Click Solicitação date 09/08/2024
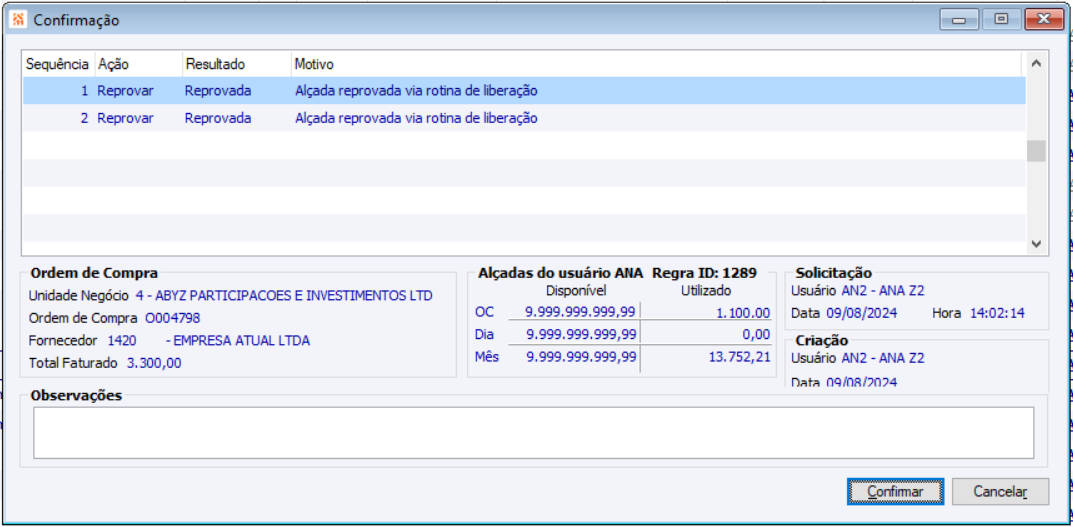The height and width of the screenshot is (527, 1073). 864,313
